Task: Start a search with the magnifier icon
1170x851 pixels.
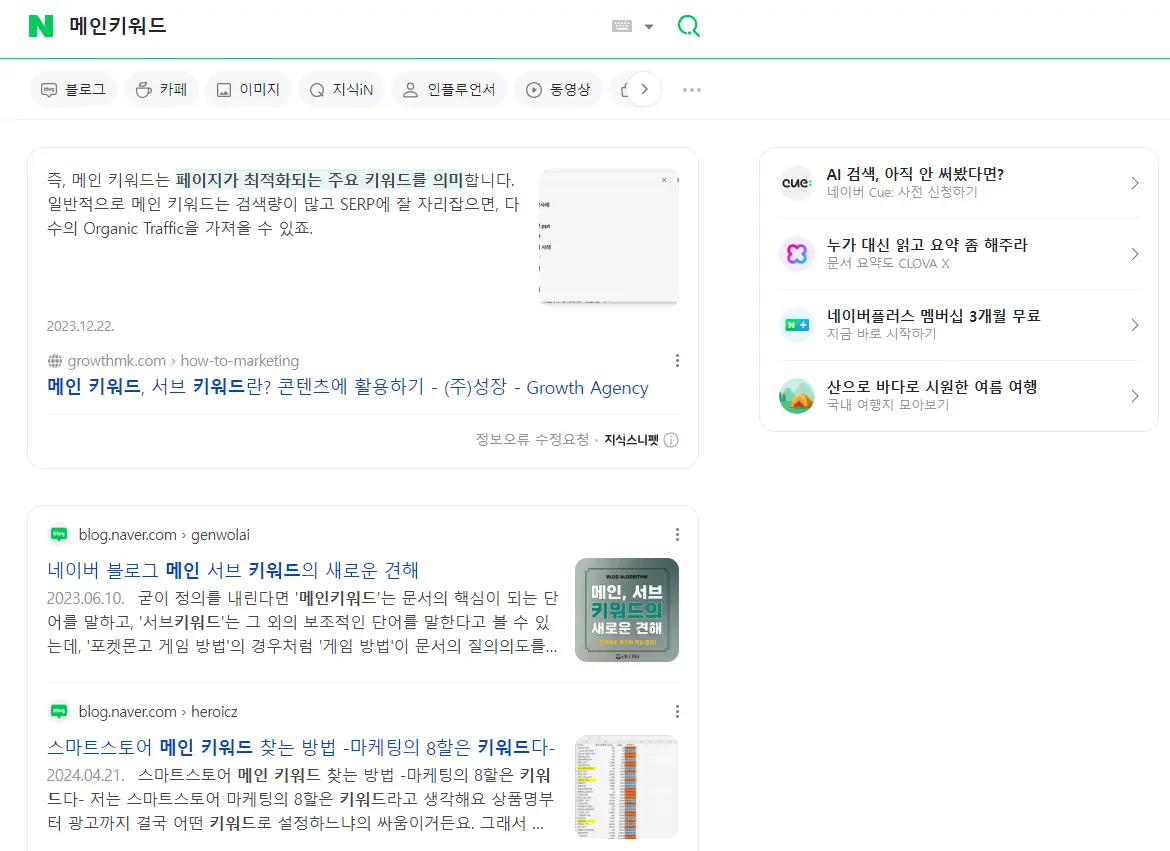Action: (x=688, y=26)
